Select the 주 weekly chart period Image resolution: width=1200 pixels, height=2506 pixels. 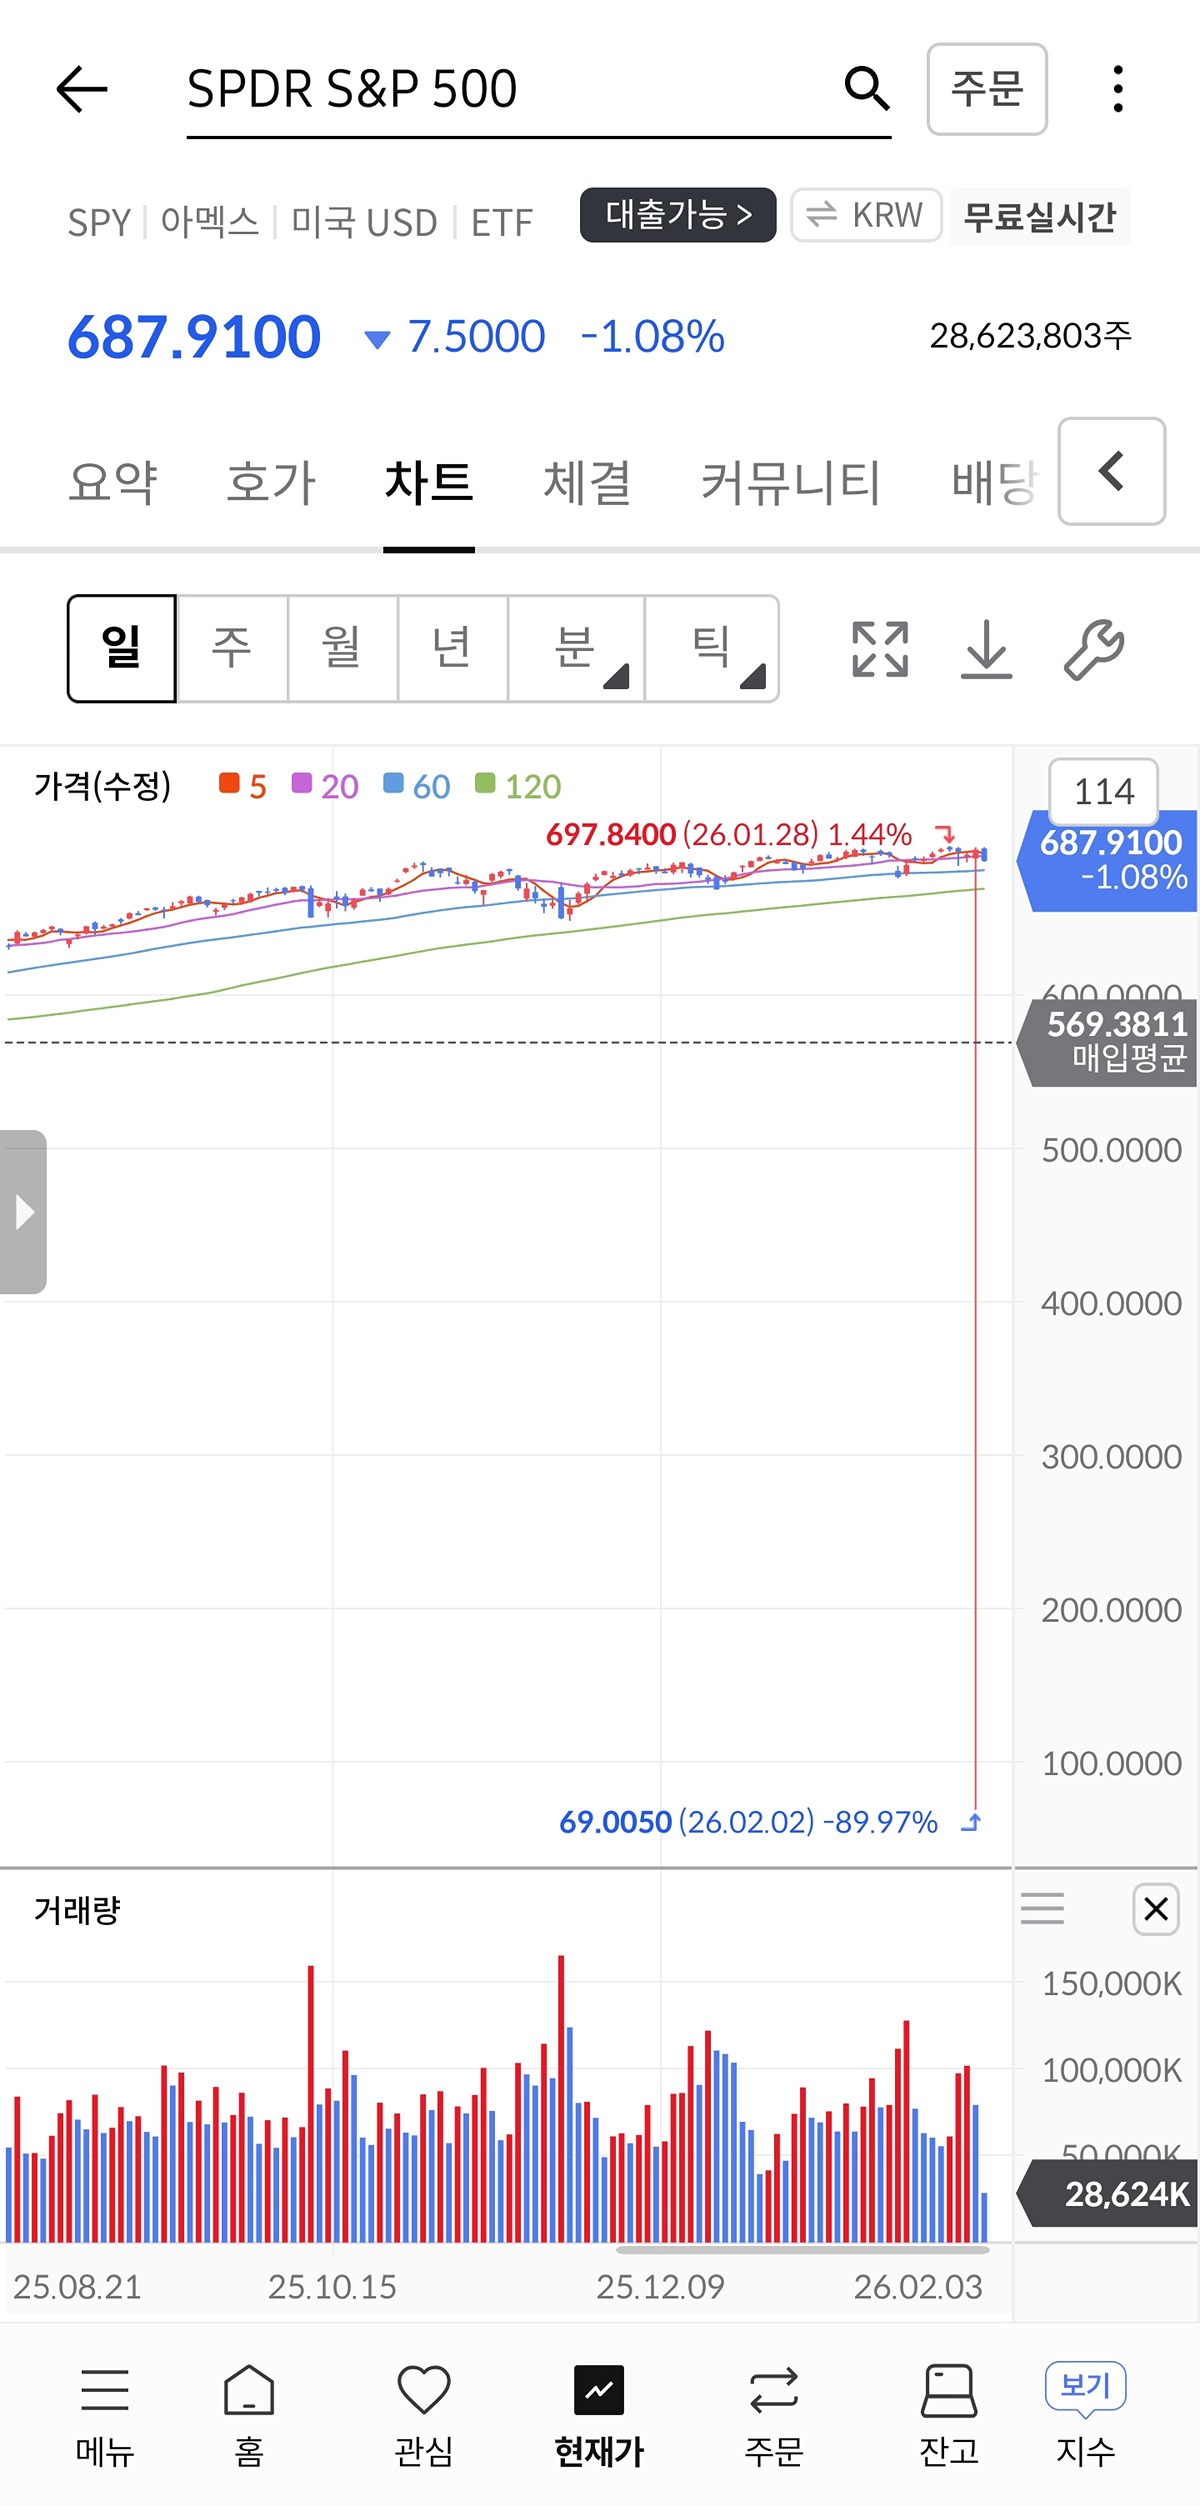click(x=232, y=648)
